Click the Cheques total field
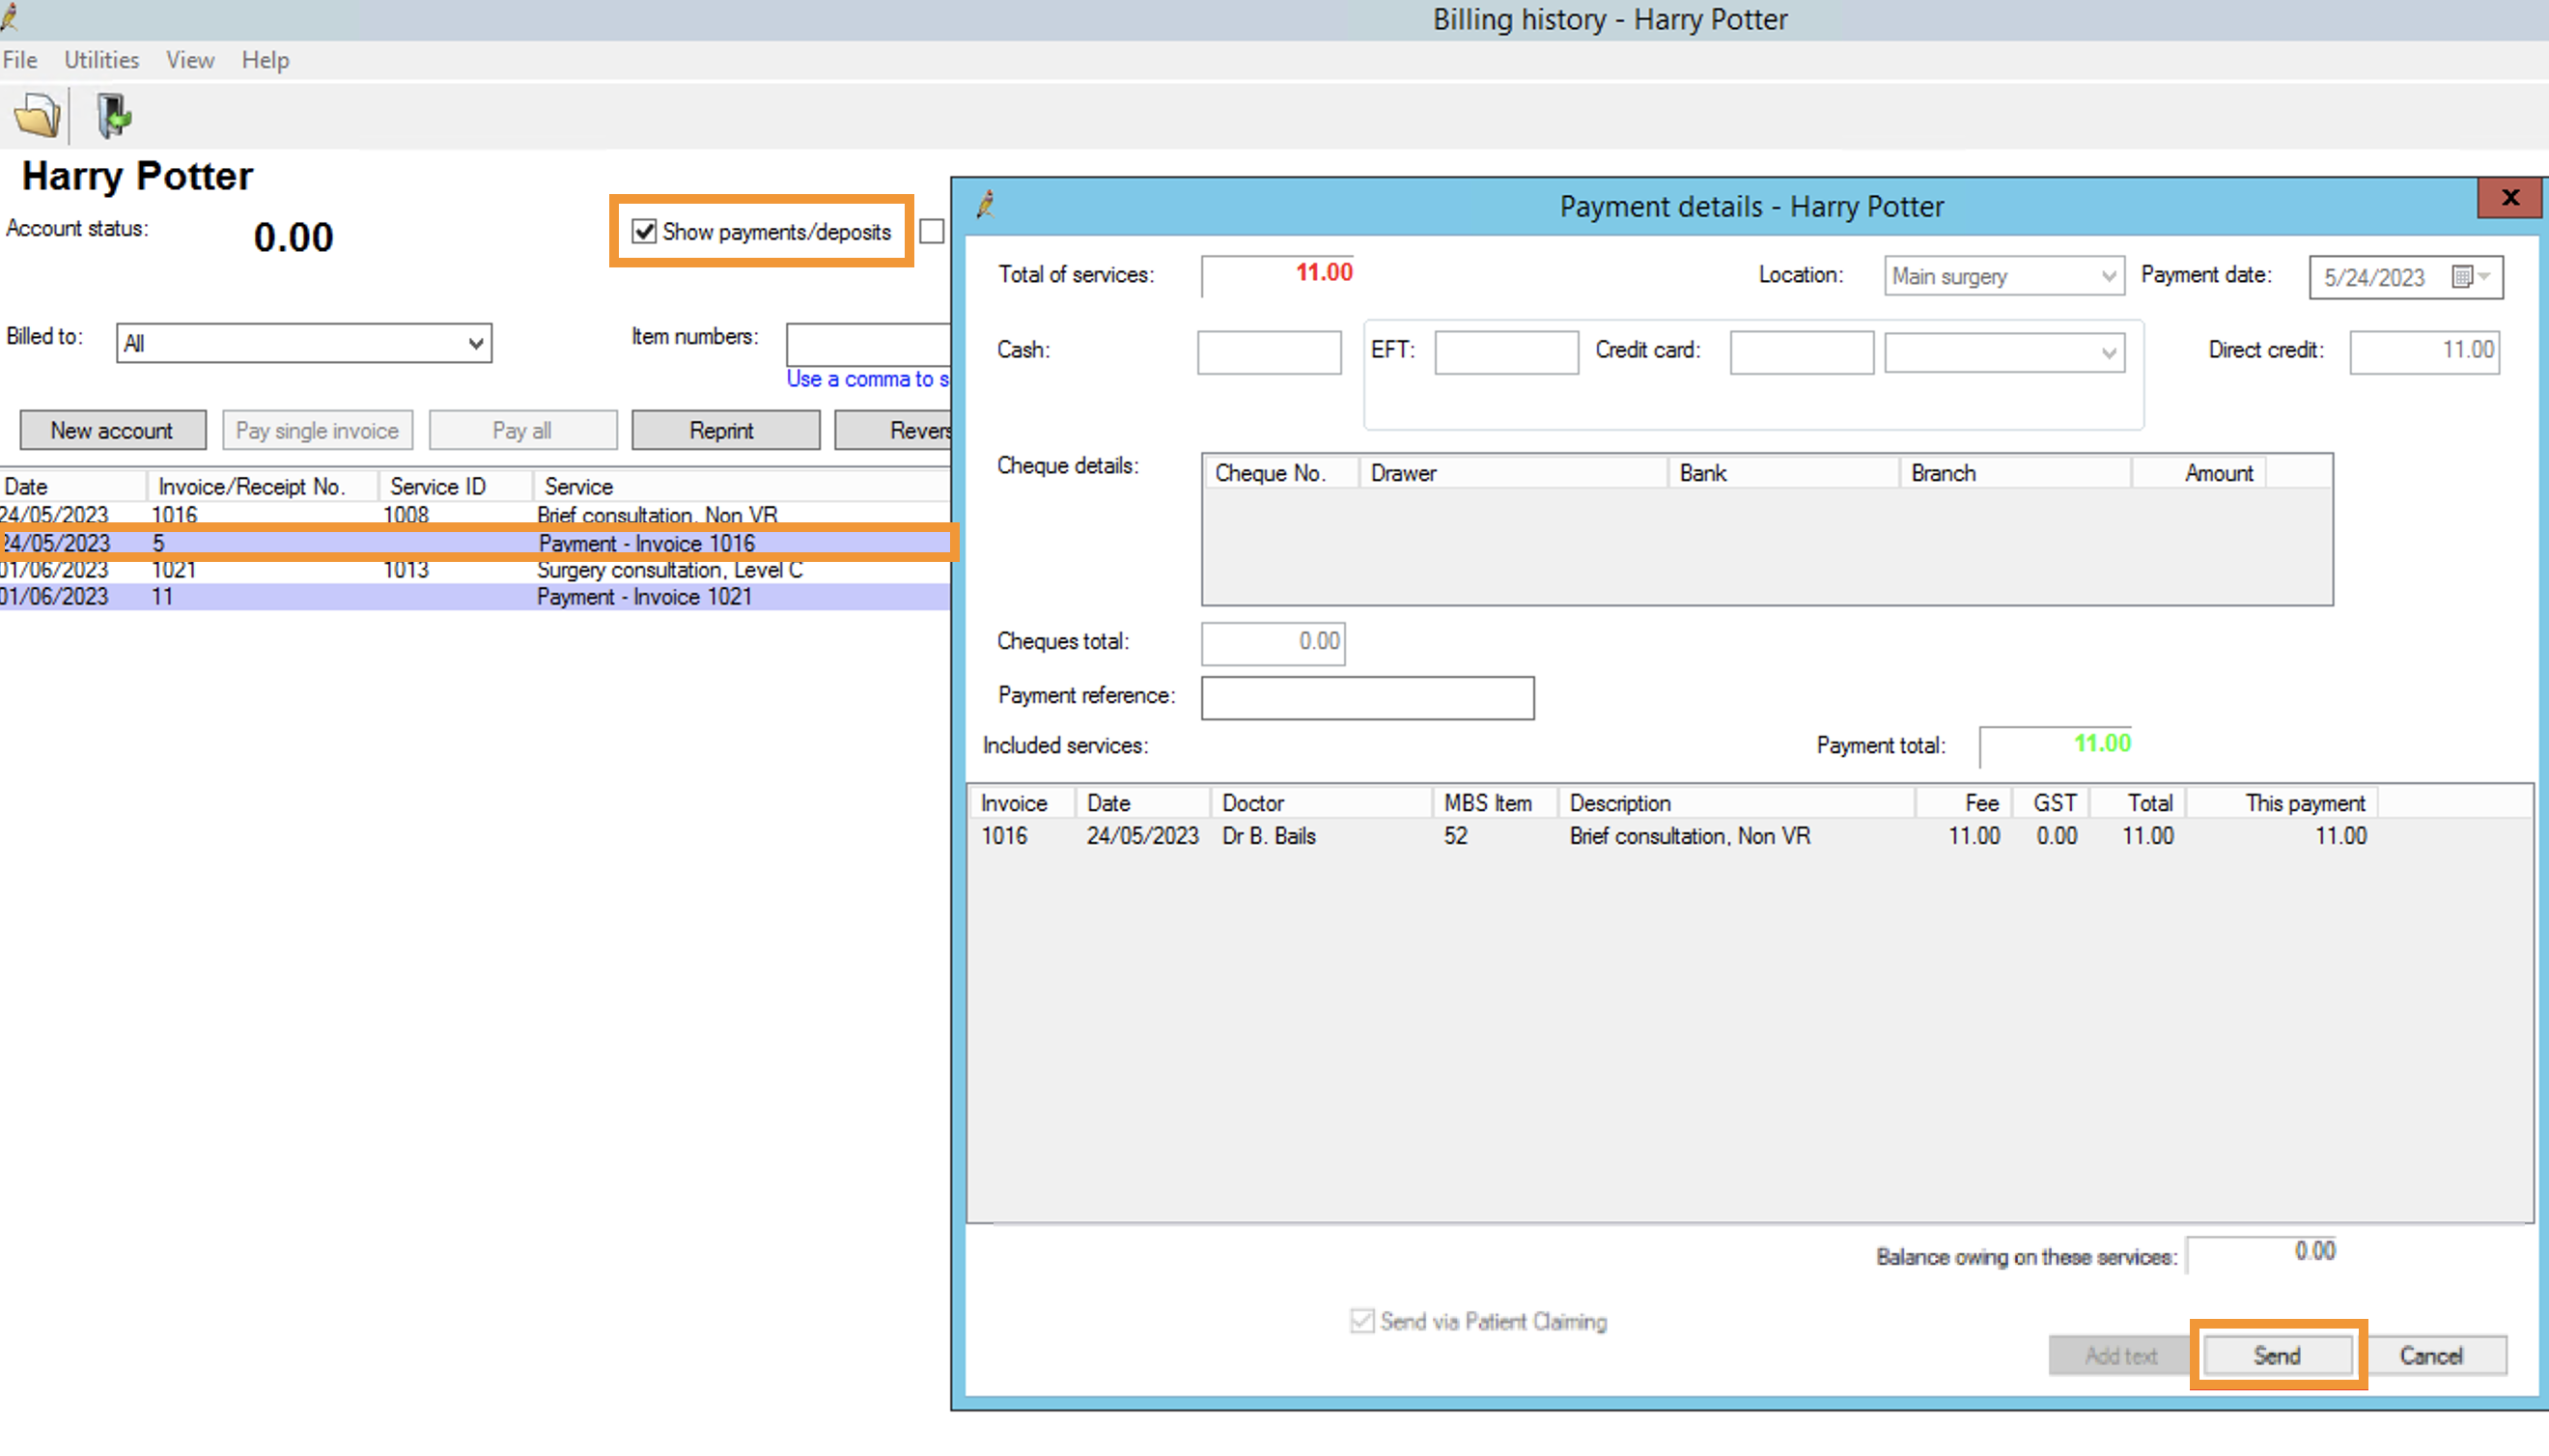The width and height of the screenshot is (2549, 1456). 1273,642
